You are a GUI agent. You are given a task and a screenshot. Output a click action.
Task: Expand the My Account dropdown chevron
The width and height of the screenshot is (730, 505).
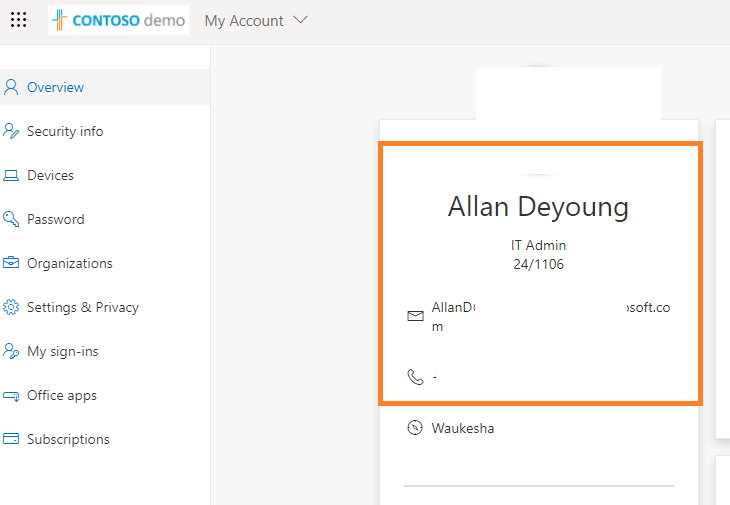[x=300, y=20]
